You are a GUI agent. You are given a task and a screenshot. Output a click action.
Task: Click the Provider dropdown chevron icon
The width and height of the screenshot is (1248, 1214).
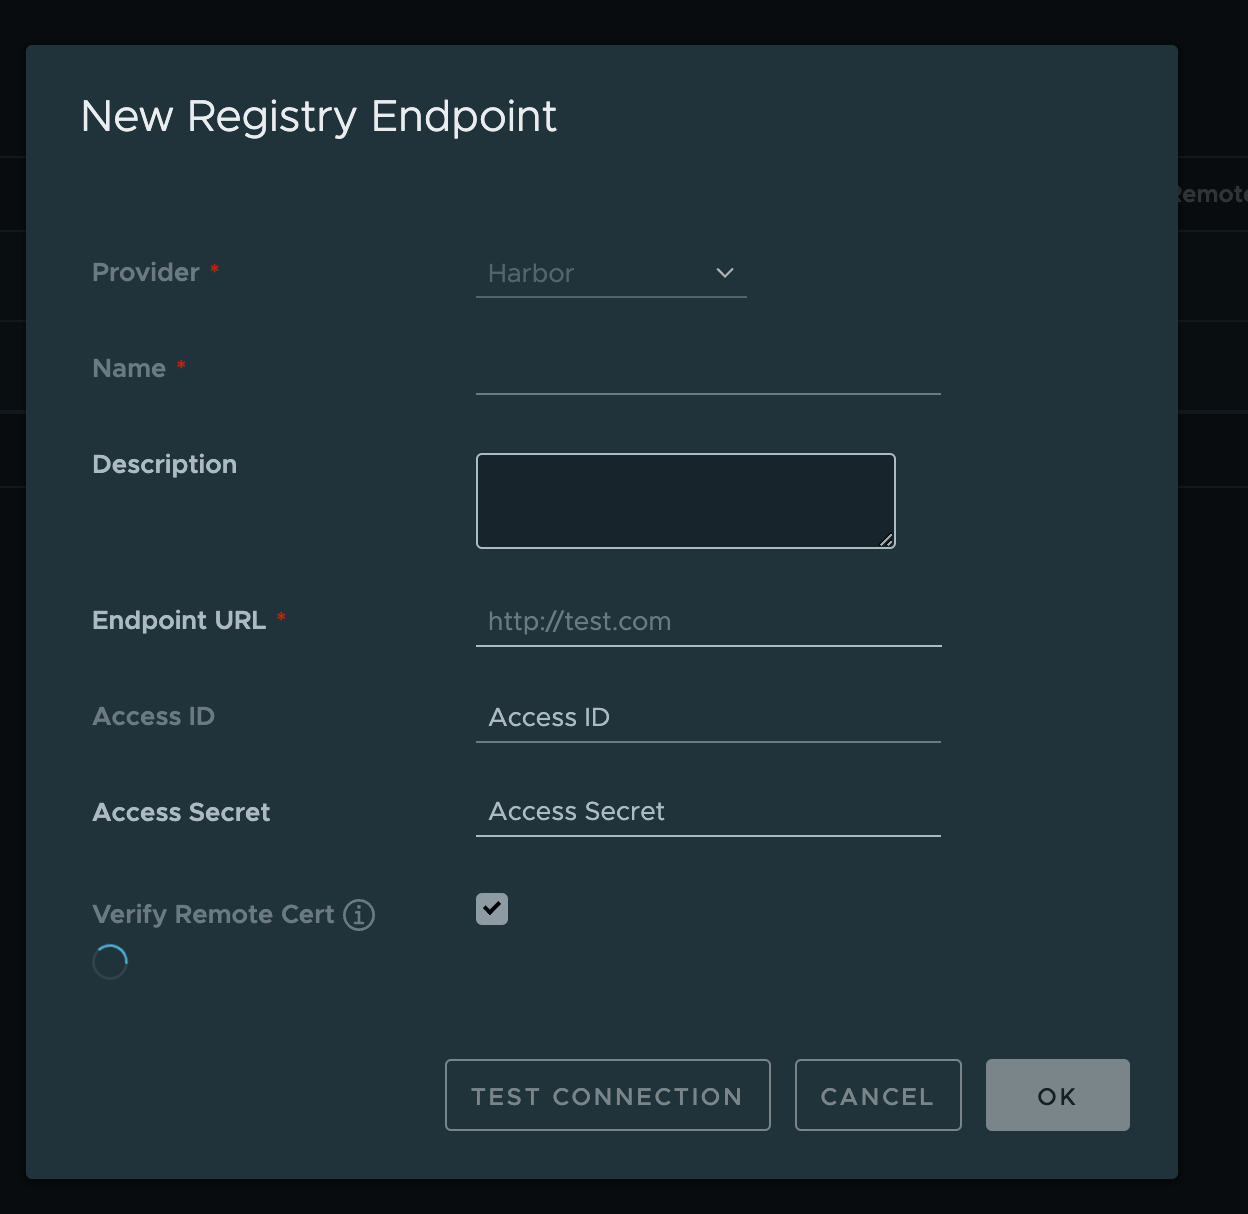724,272
